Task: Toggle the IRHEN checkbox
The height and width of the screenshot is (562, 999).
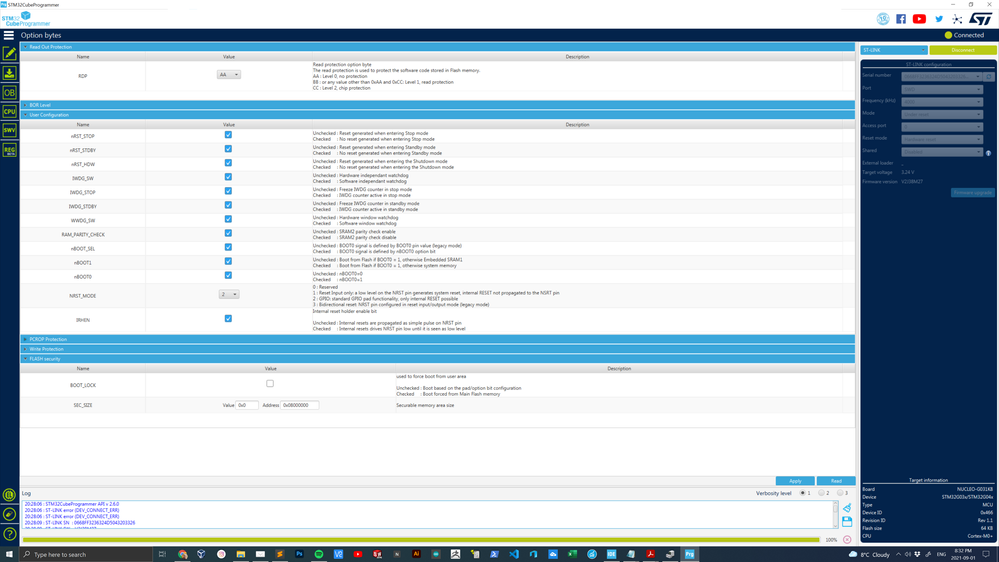Action: tap(228, 319)
